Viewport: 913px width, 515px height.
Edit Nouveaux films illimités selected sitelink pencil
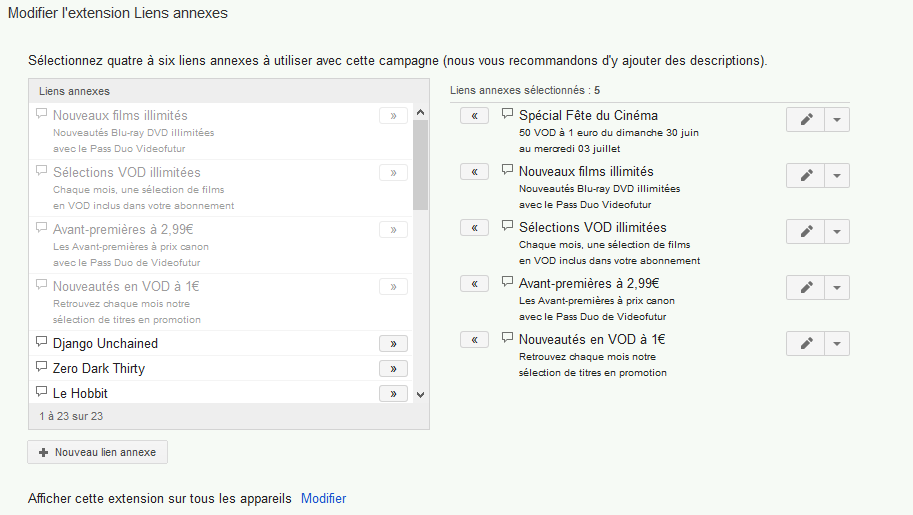click(x=805, y=175)
